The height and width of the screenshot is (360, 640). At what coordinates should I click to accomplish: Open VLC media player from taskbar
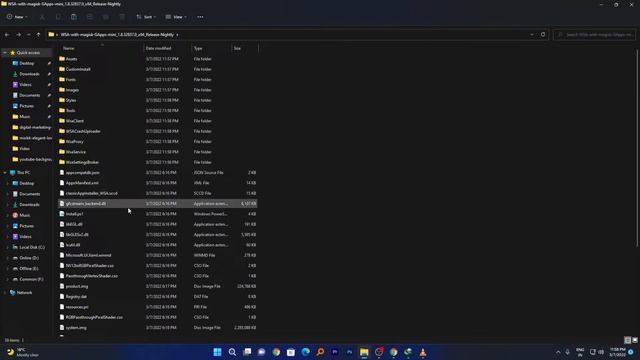423,352
